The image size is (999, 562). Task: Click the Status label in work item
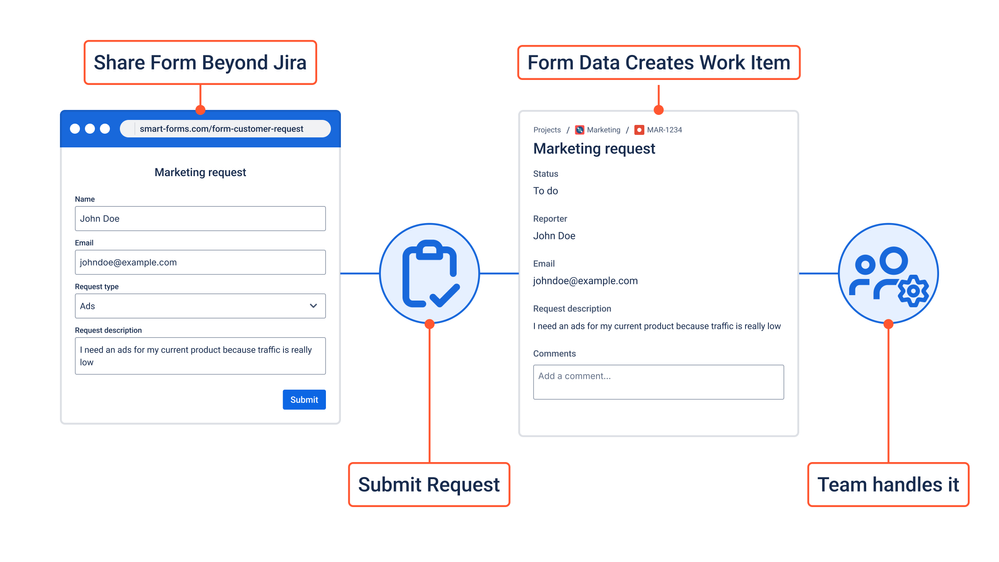click(545, 174)
